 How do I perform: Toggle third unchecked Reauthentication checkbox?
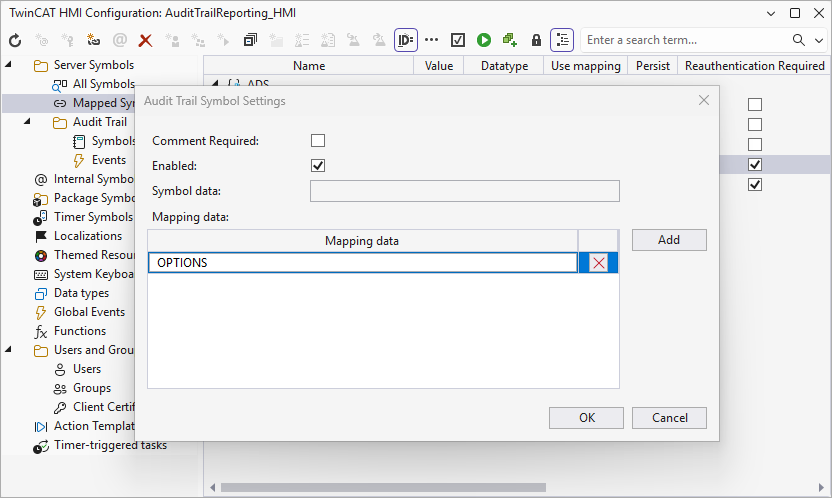point(755,144)
